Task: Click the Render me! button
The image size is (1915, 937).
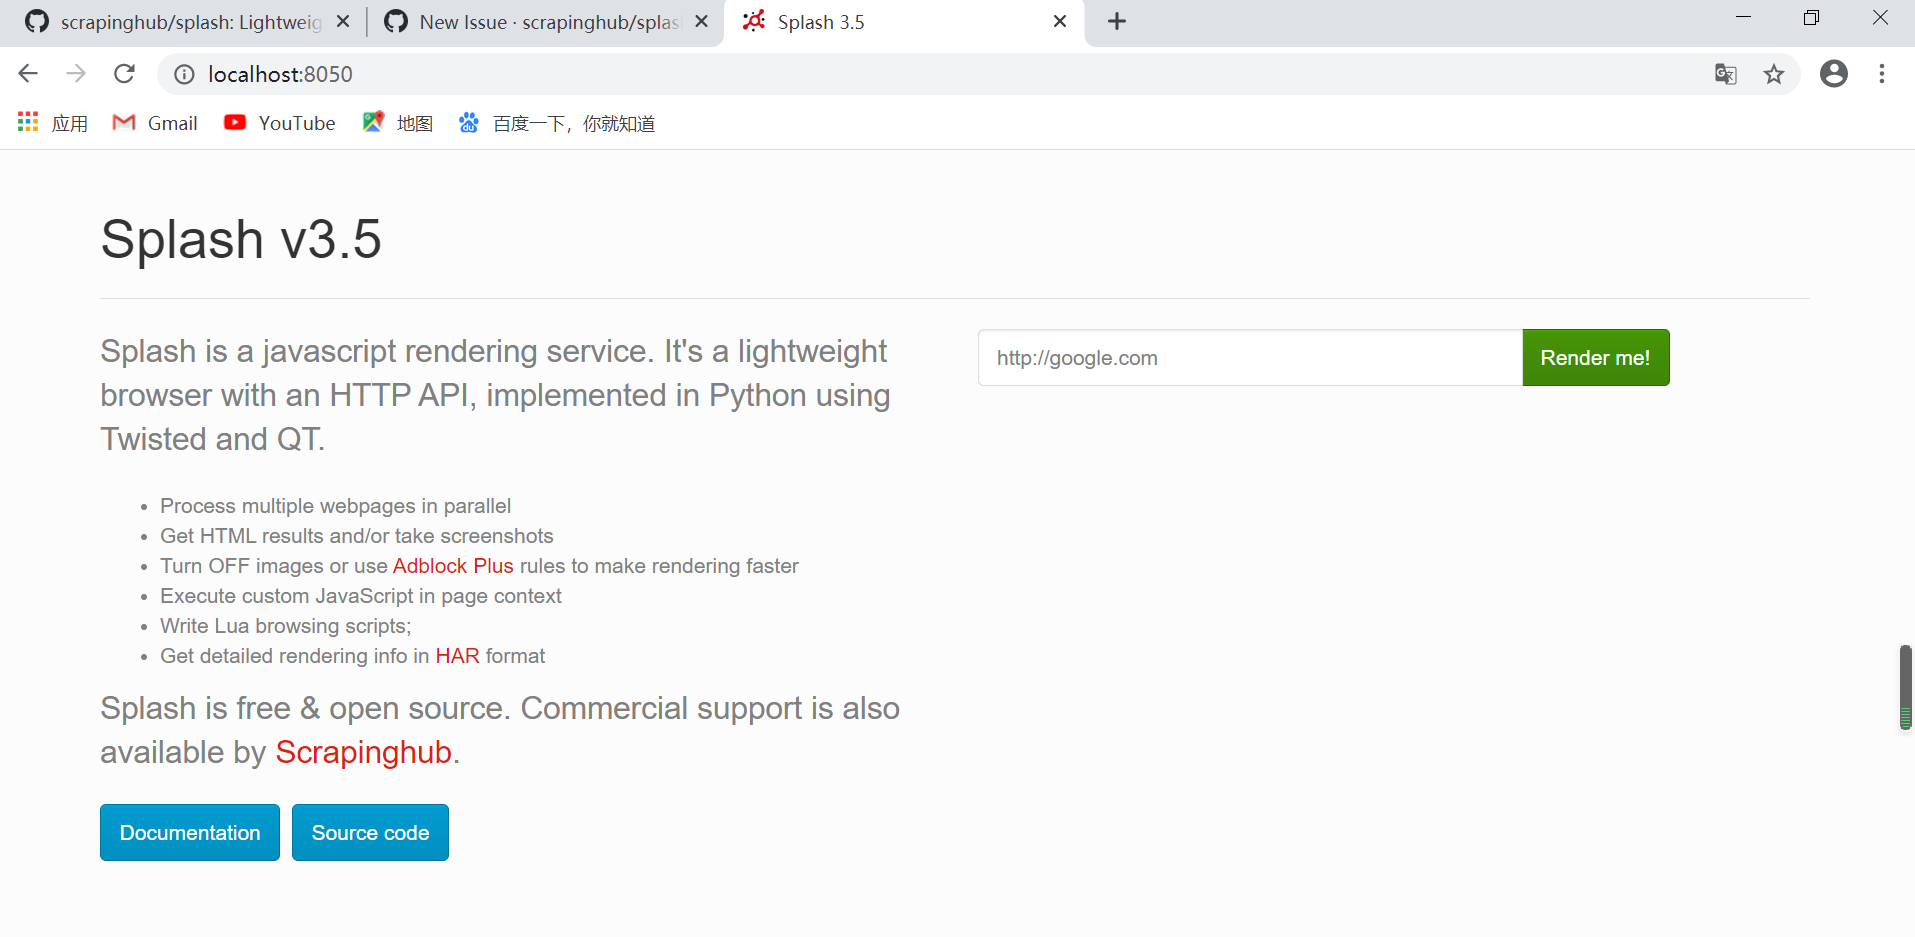Action: click(x=1595, y=357)
